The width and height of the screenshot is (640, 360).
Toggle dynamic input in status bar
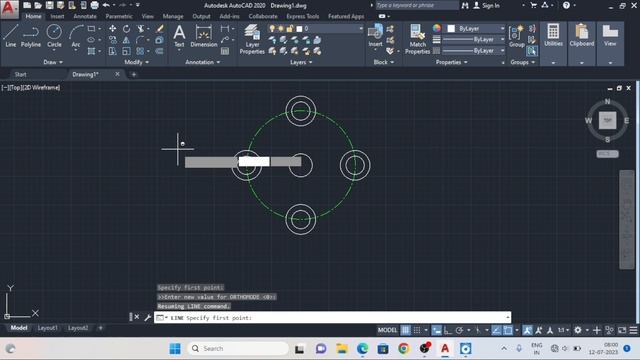pos(436,330)
